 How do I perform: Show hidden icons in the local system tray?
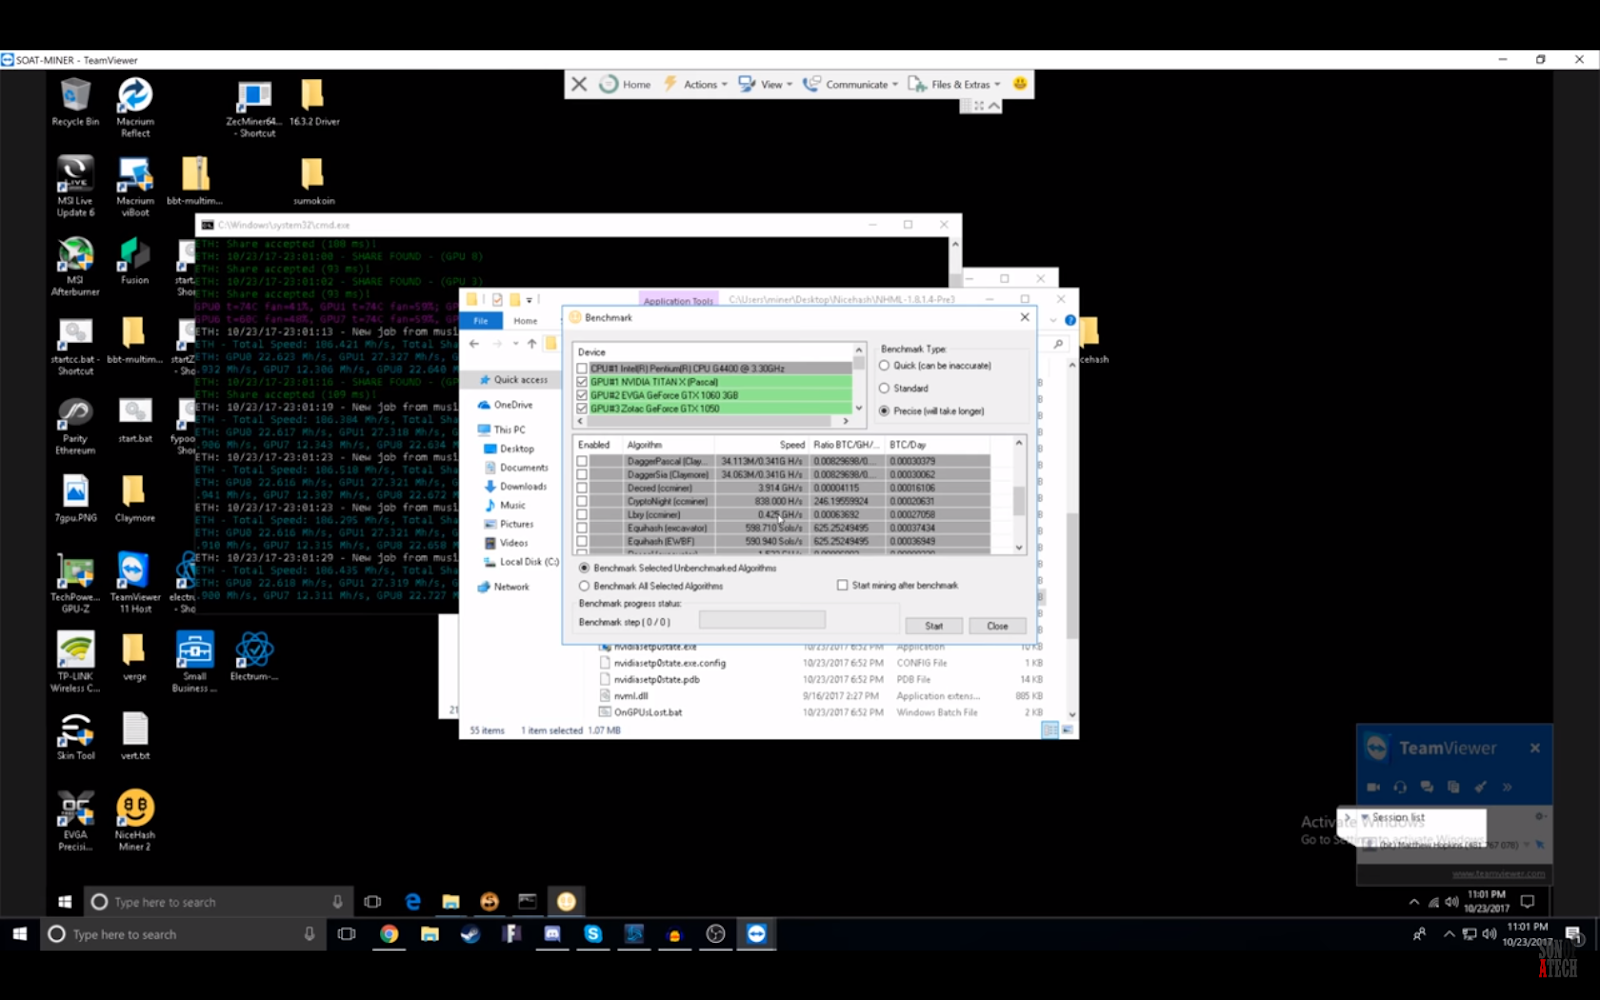coord(1448,934)
